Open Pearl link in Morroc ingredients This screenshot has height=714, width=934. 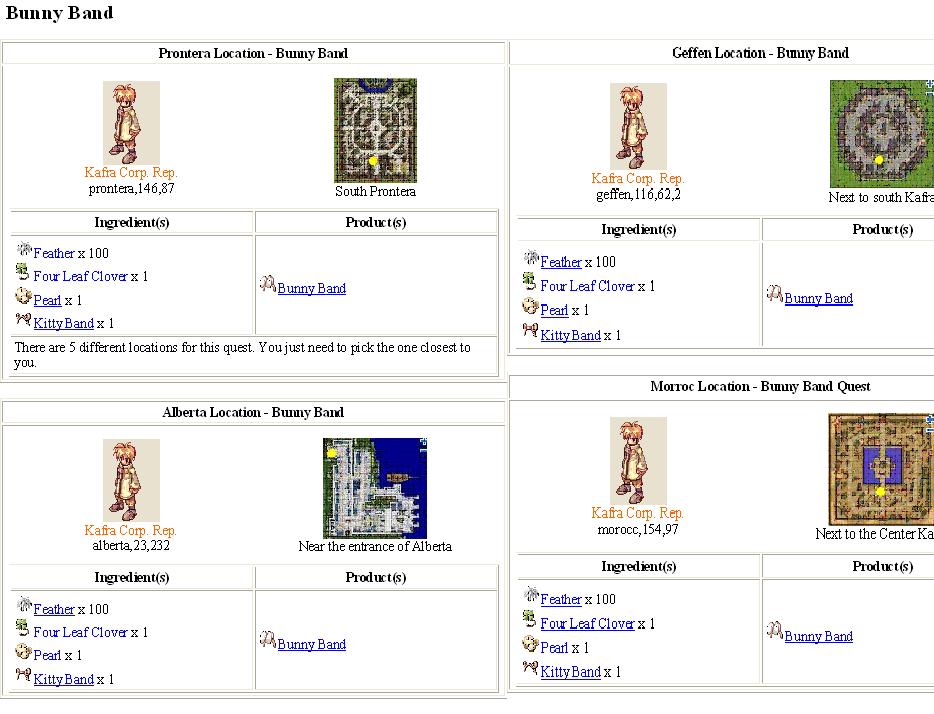[554, 647]
